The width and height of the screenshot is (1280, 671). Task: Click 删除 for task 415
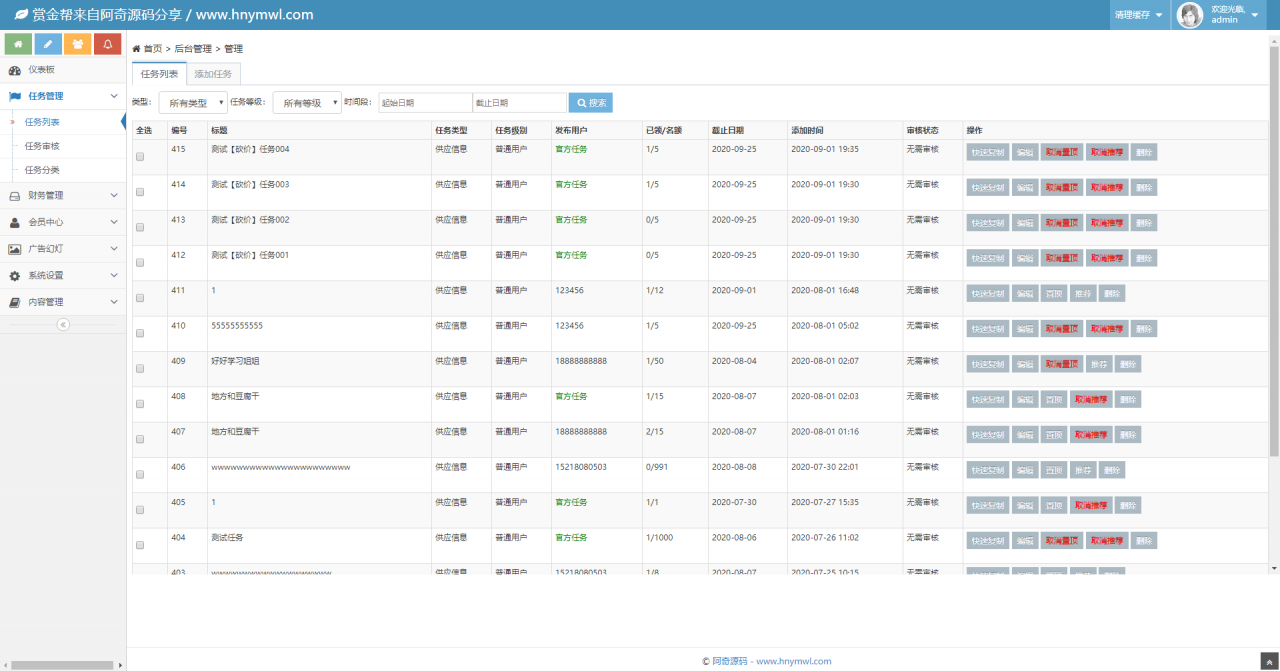1144,152
